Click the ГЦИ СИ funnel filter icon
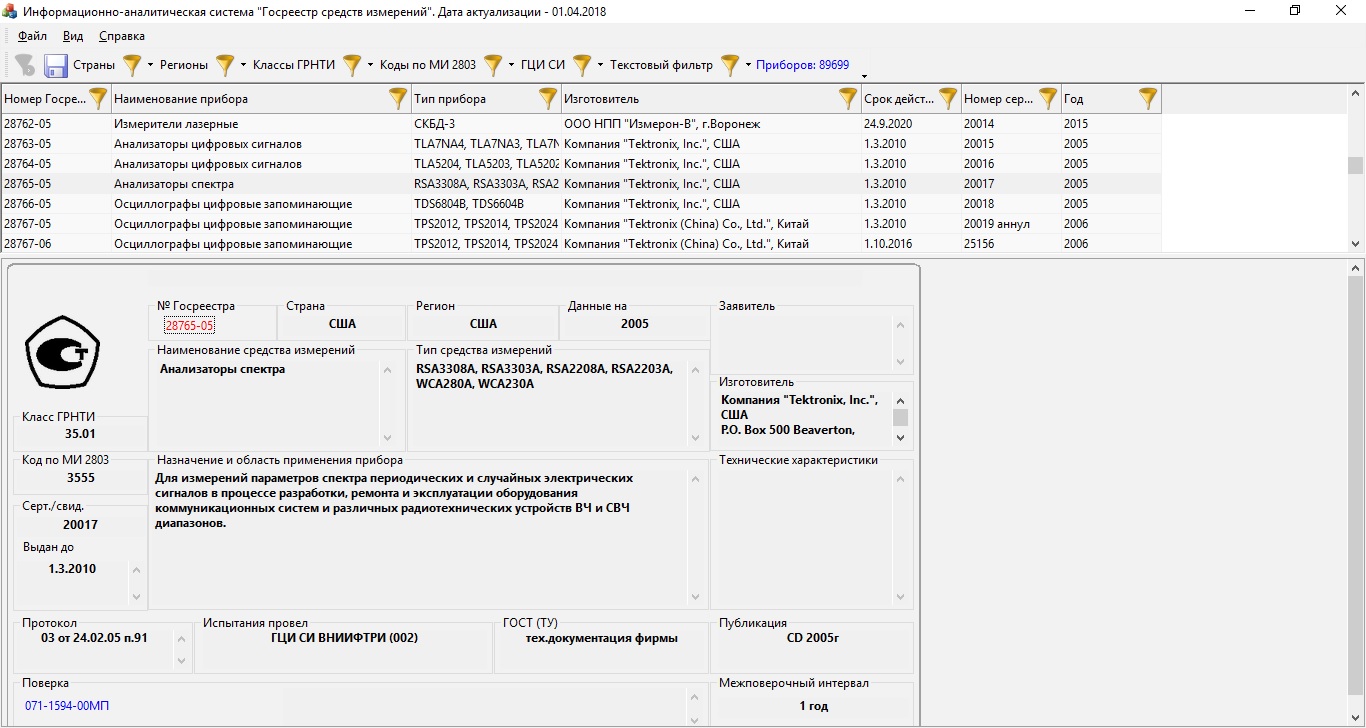This screenshot has width=1366, height=728. tap(582, 66)
